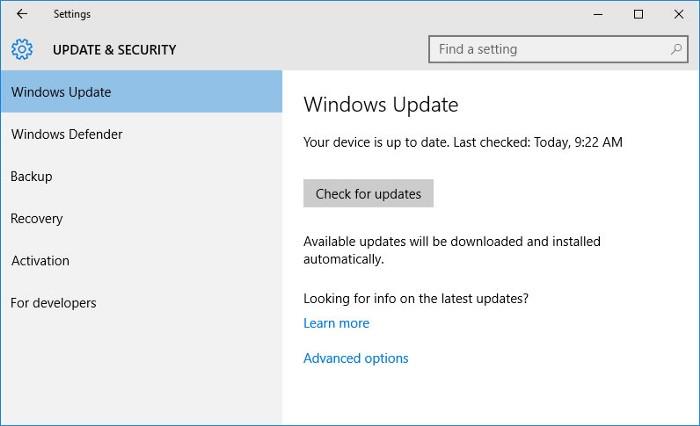Close the Settings window
The image size is (700, 426).
(x=679, y=14)
